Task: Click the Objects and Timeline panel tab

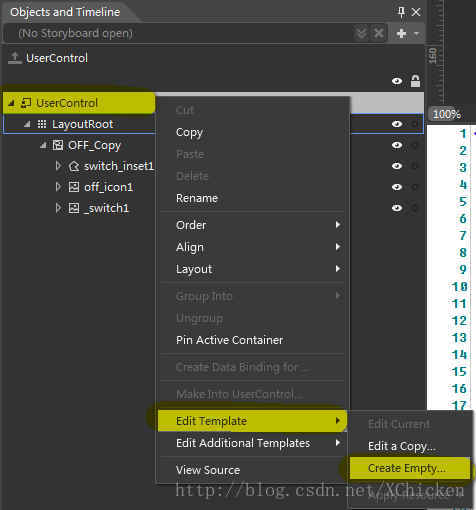Action: coord(65,12)
